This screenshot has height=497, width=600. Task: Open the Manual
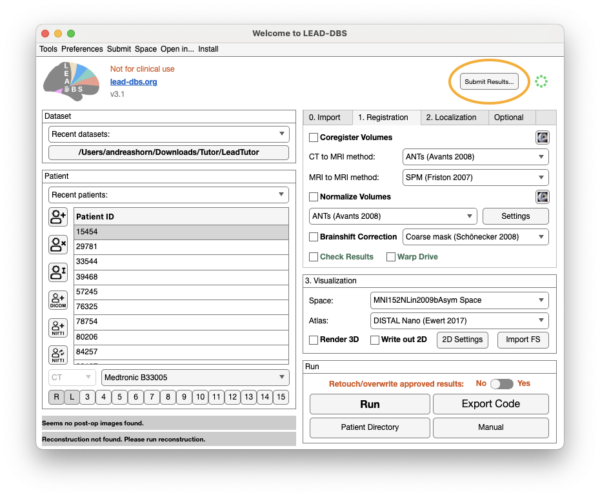[491, 427]
